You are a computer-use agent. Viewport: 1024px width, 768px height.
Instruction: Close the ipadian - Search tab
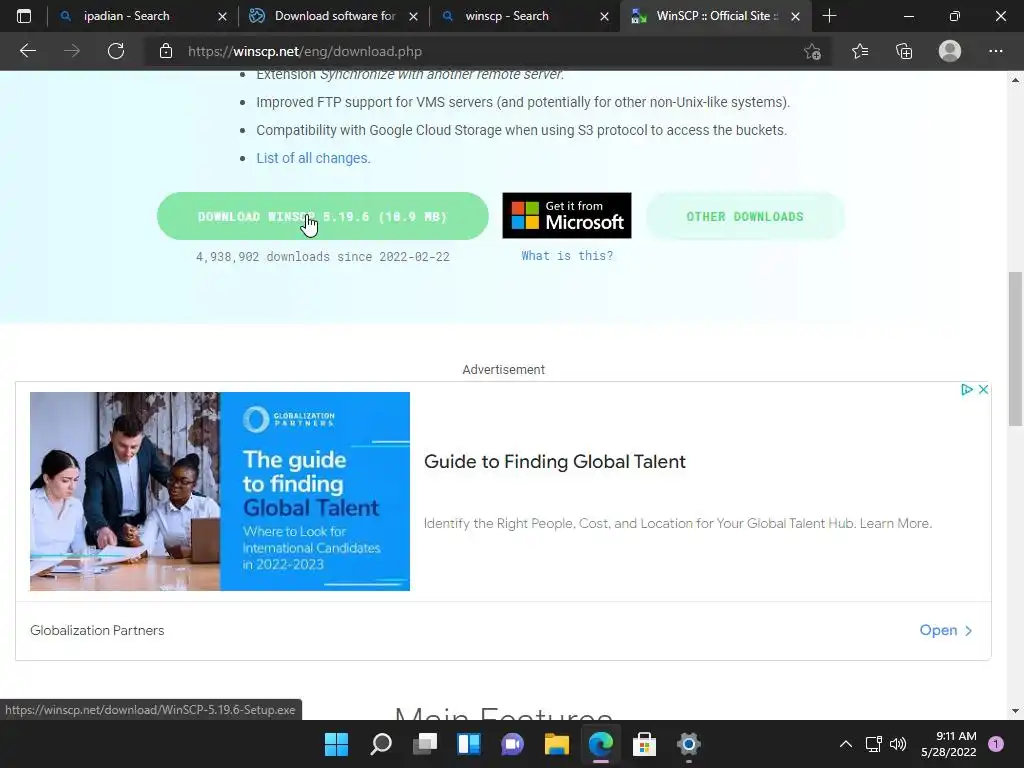(222, 16)
